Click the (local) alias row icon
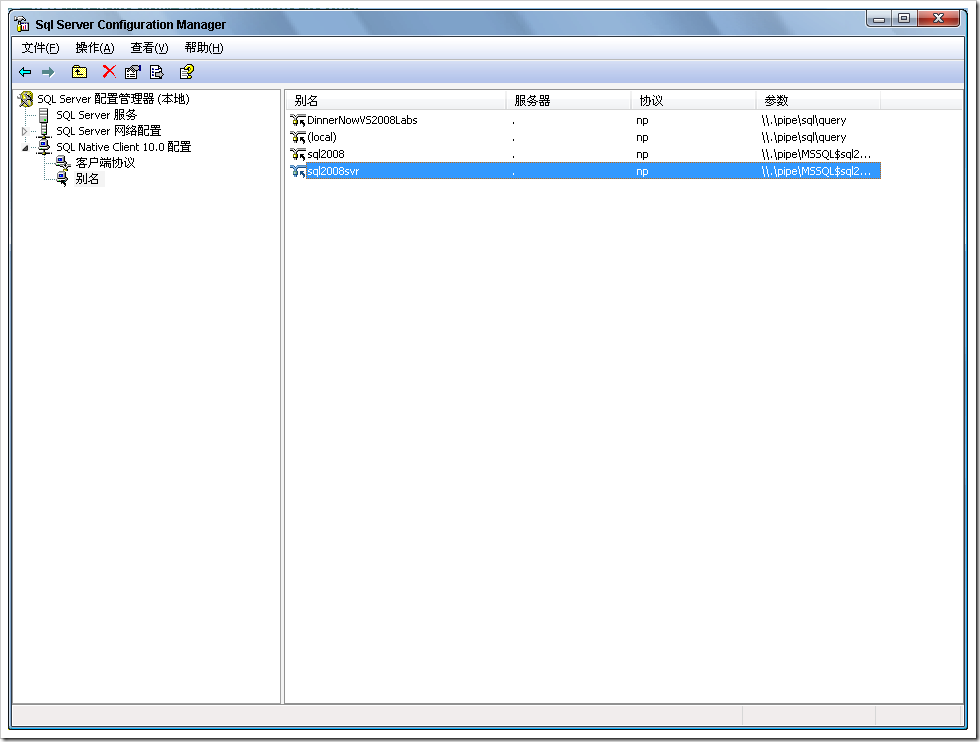The width and height of the screenshot is (980, 742). (x=298, y=137)
